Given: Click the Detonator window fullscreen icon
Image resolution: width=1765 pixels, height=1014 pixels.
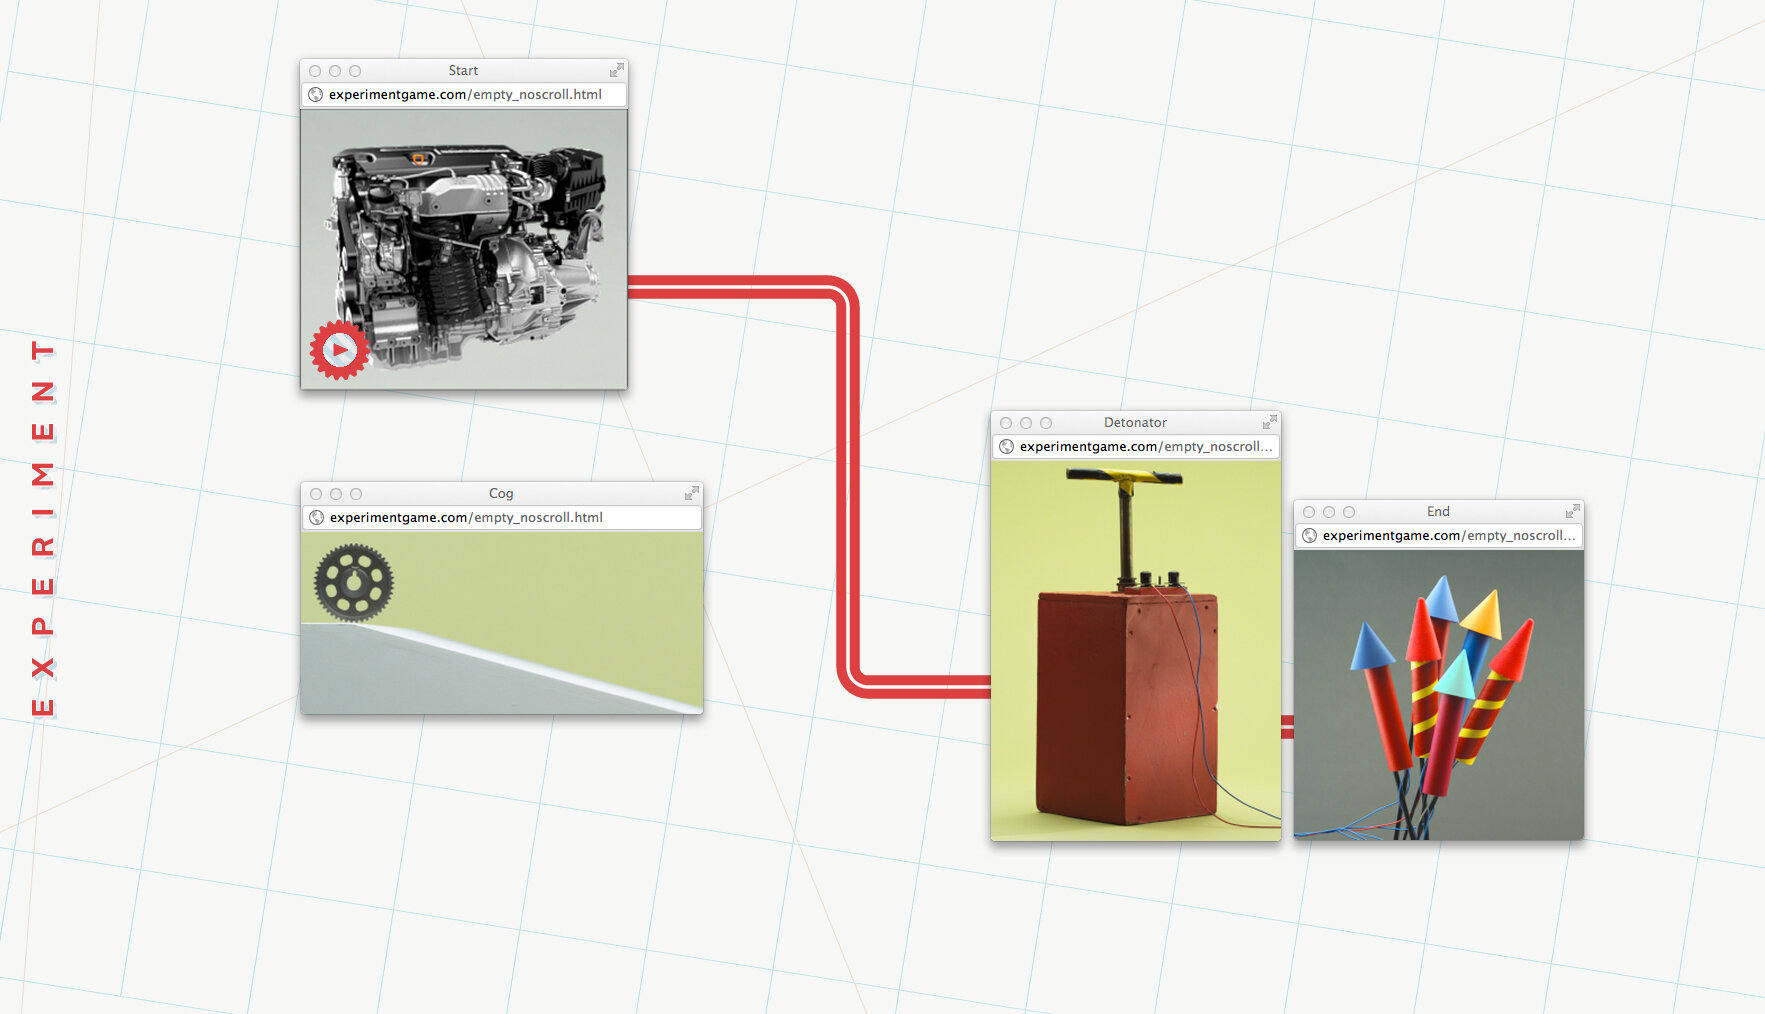Looking at the screenshot, I should click(1269, 422).
